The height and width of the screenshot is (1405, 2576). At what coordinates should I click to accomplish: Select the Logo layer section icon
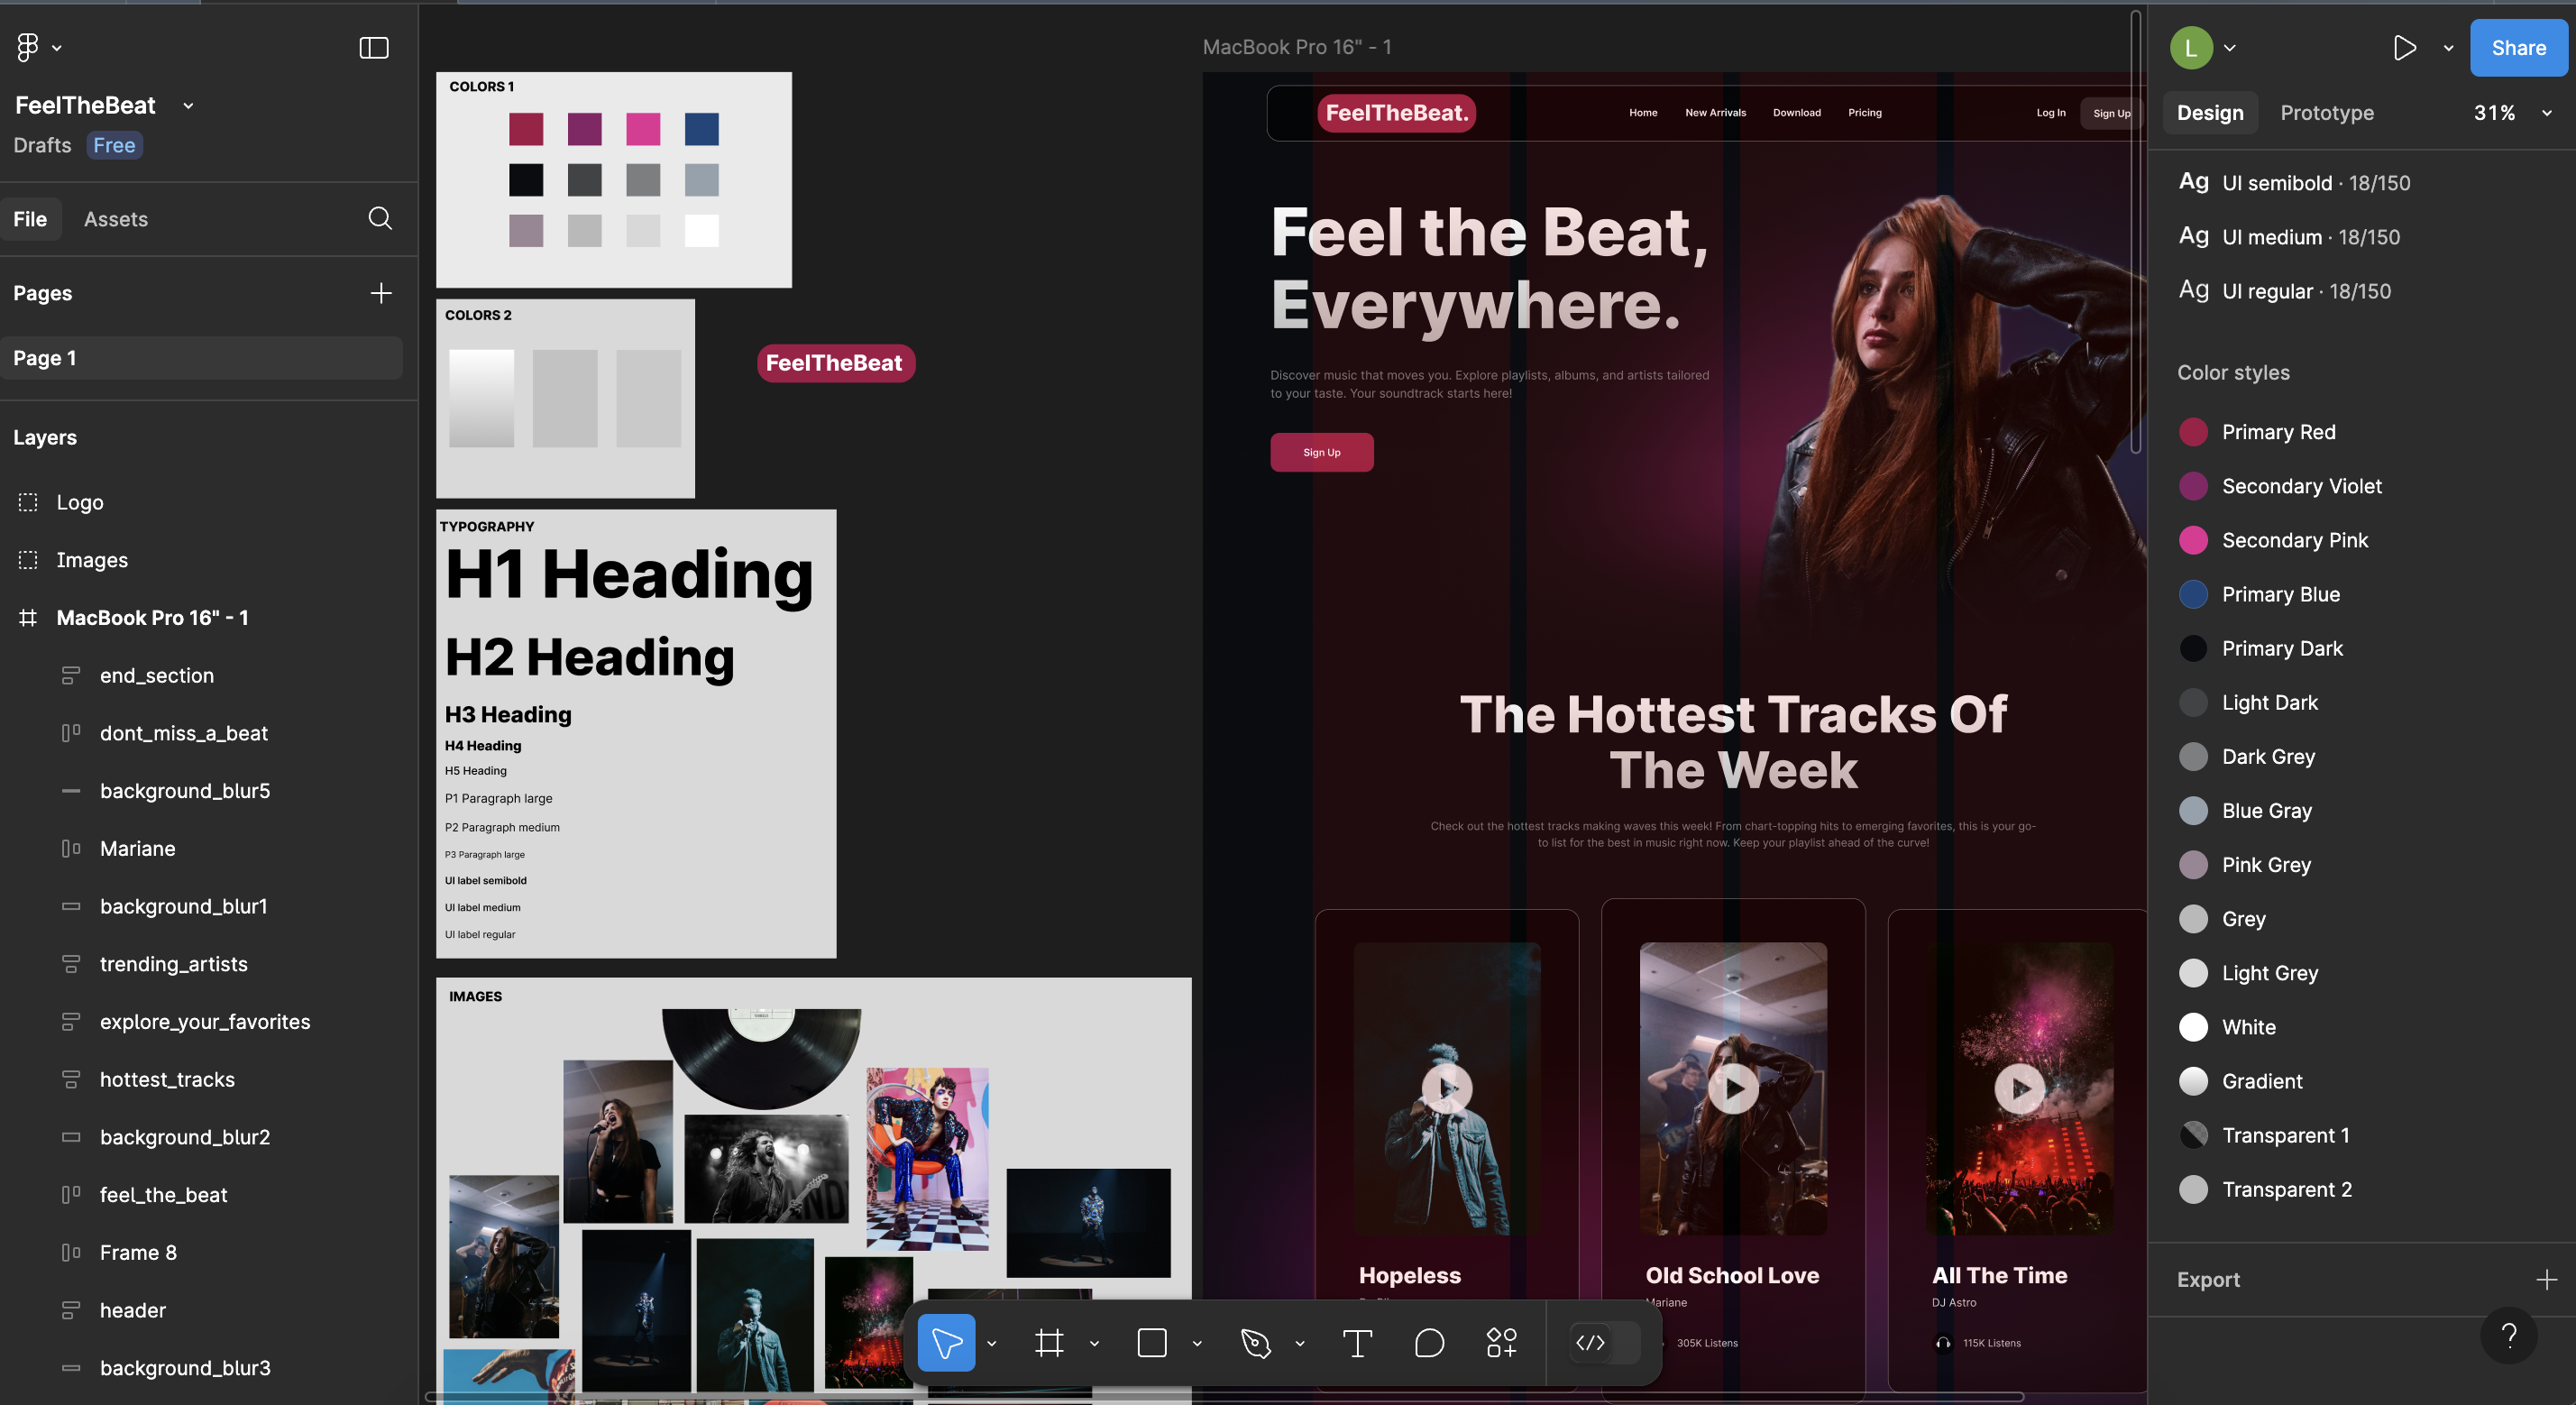(x=28, y=502)
